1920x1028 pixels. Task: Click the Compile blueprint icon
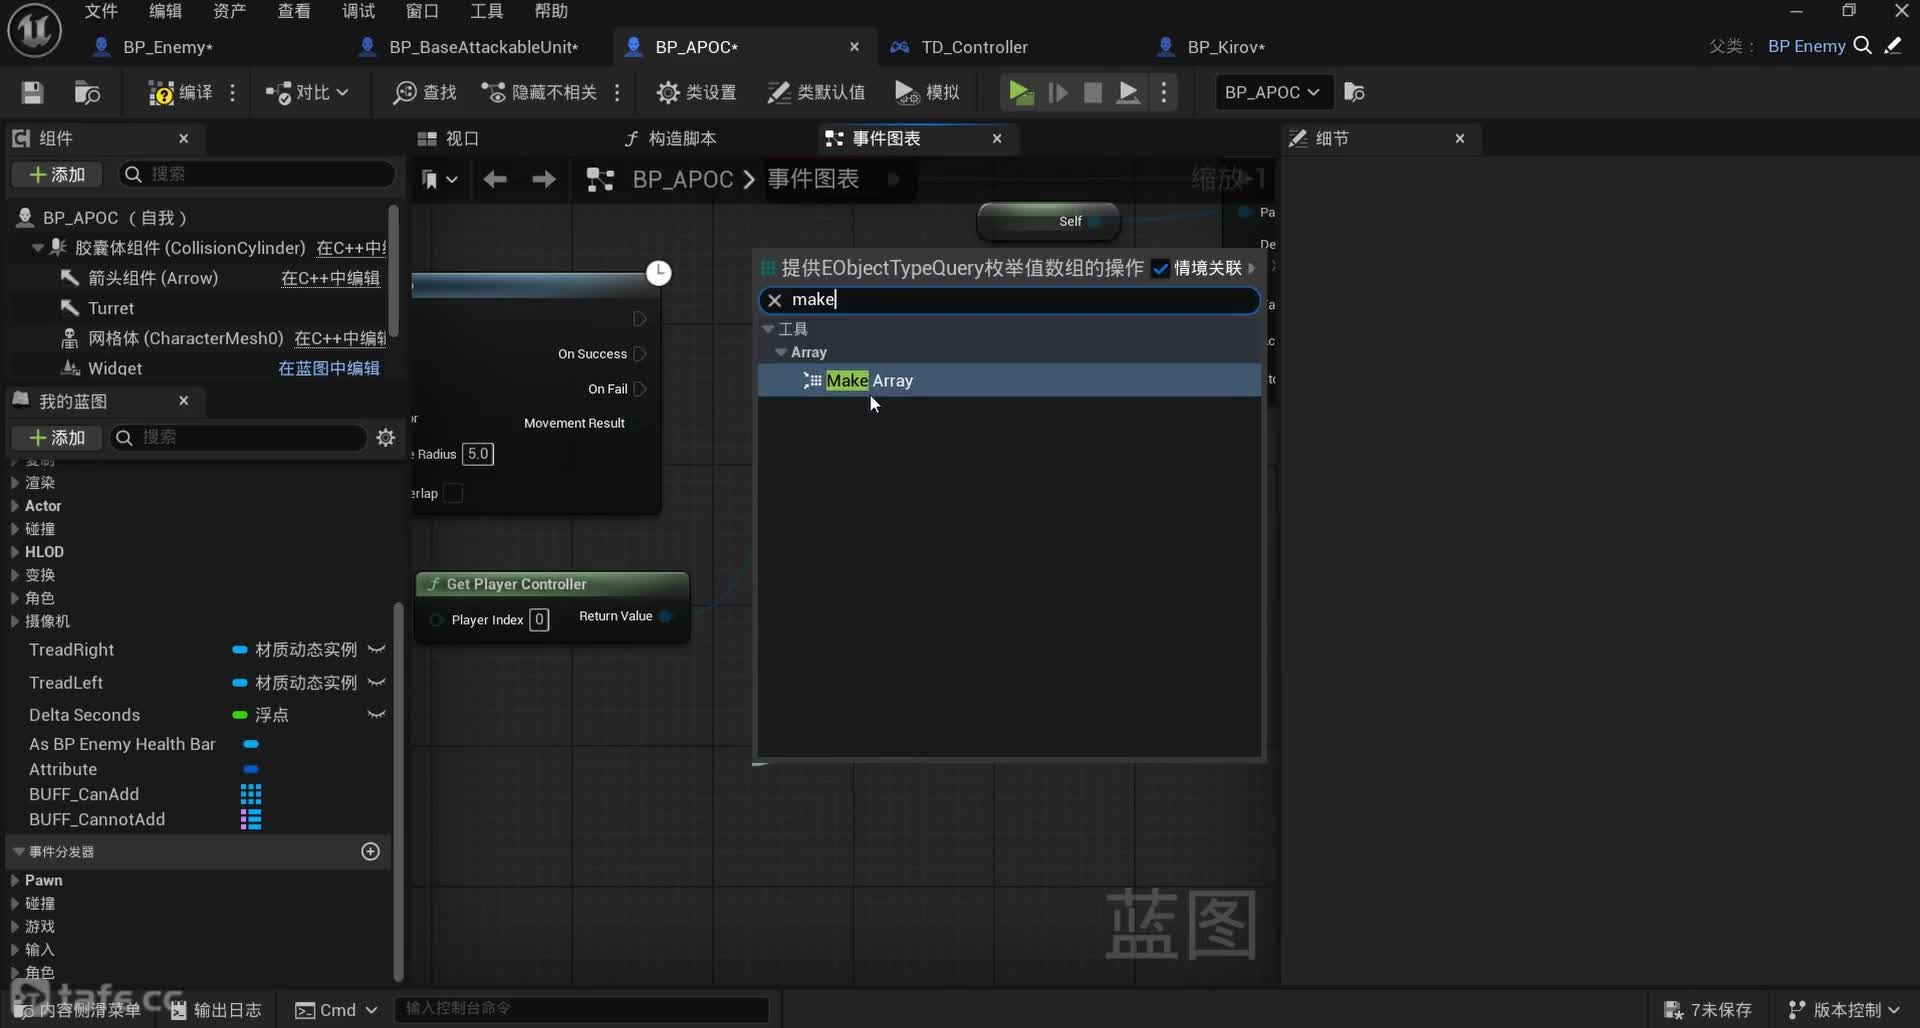(x=160, y=92)
